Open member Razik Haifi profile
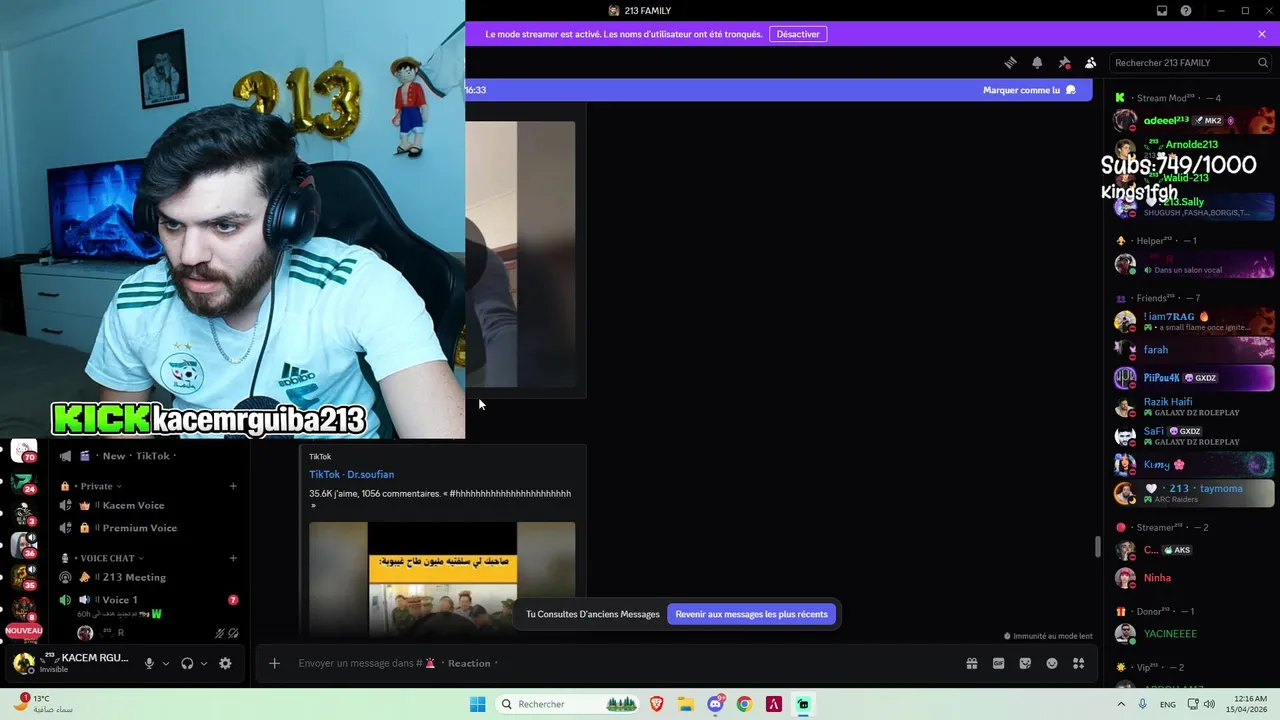 [x=1195, y=407]
